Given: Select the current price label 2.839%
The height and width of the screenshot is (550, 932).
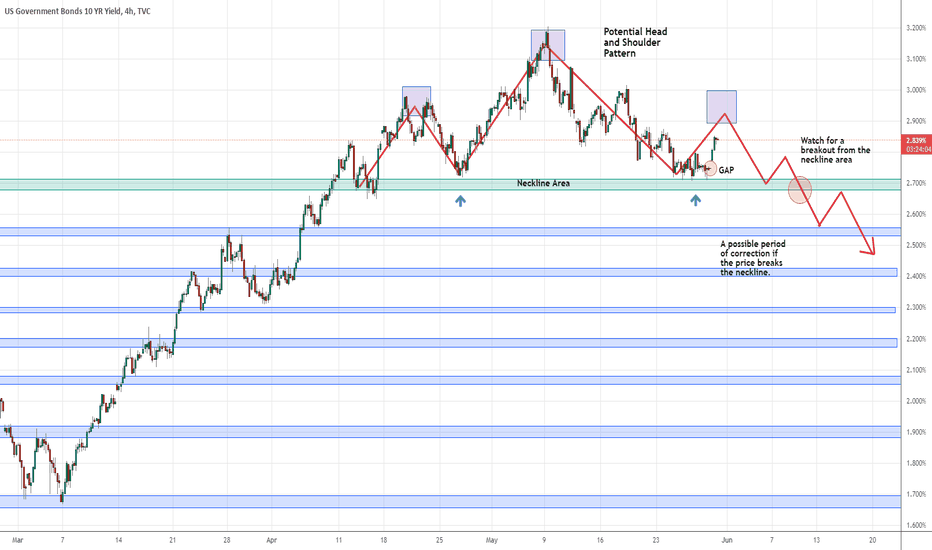Looking at the screenshot, I should click(916, 141).
